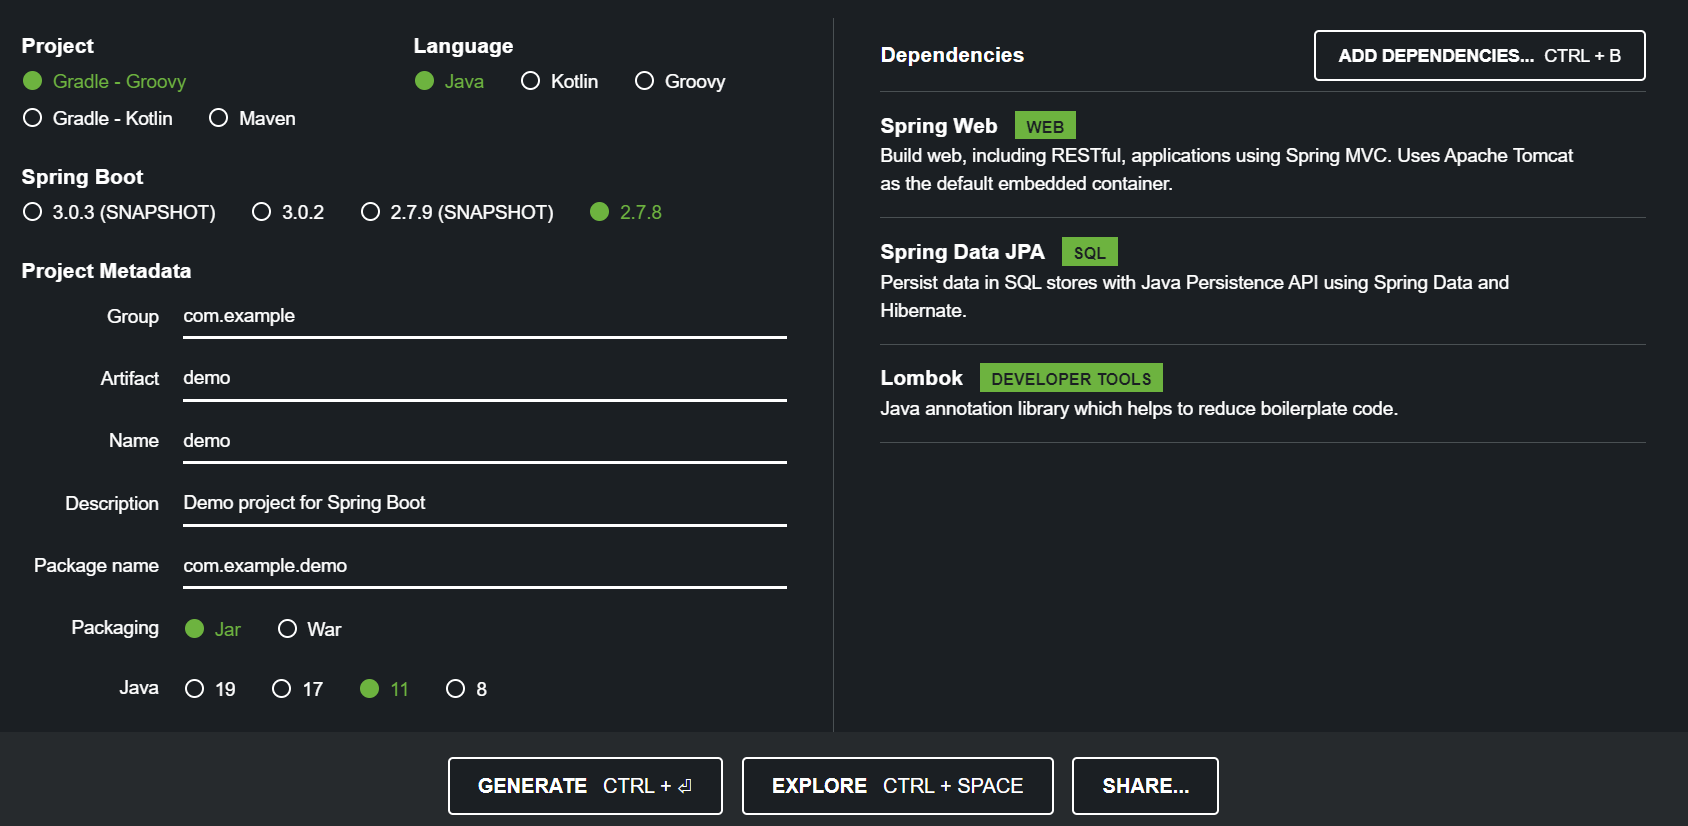
Task: Edit the Name field
Action: point(485,442)
